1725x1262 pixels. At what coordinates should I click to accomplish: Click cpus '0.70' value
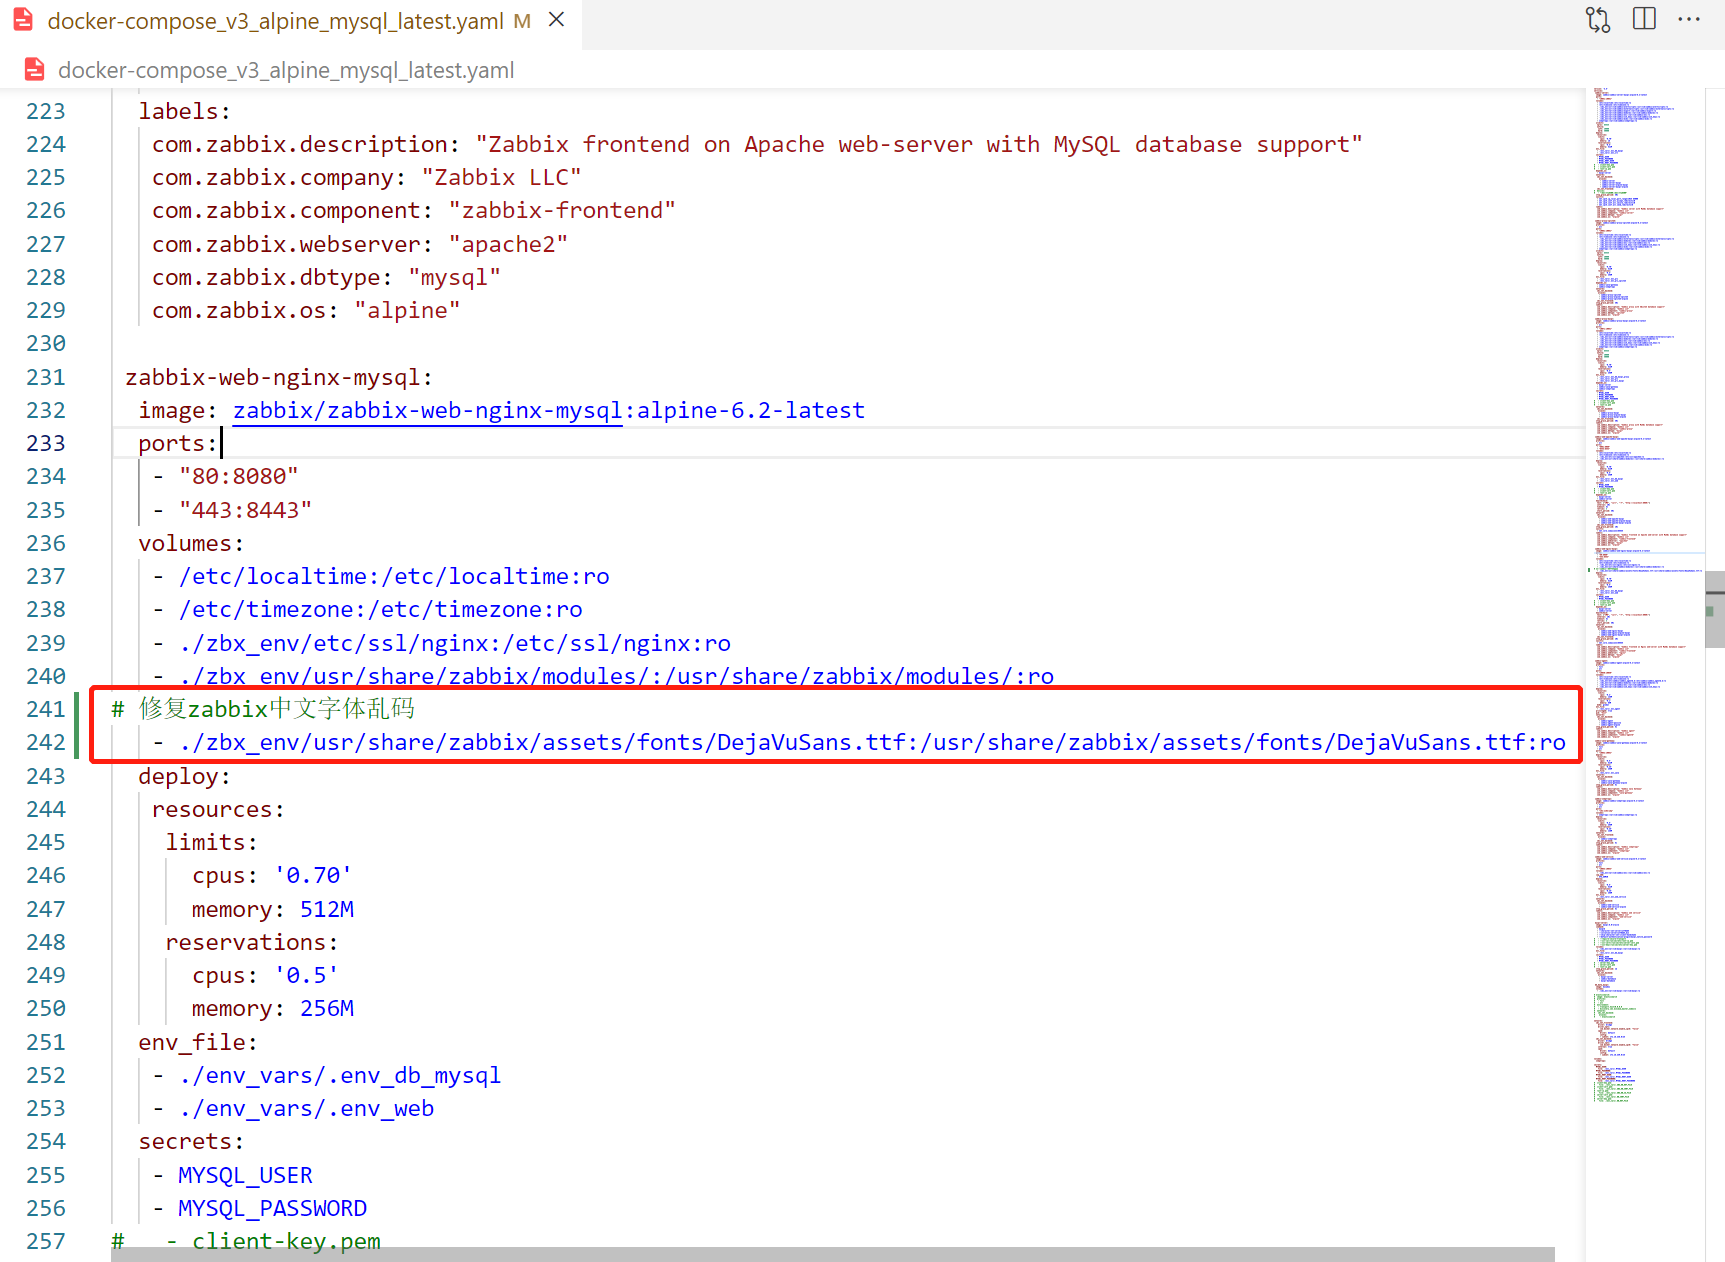click(x=314, y=875)
